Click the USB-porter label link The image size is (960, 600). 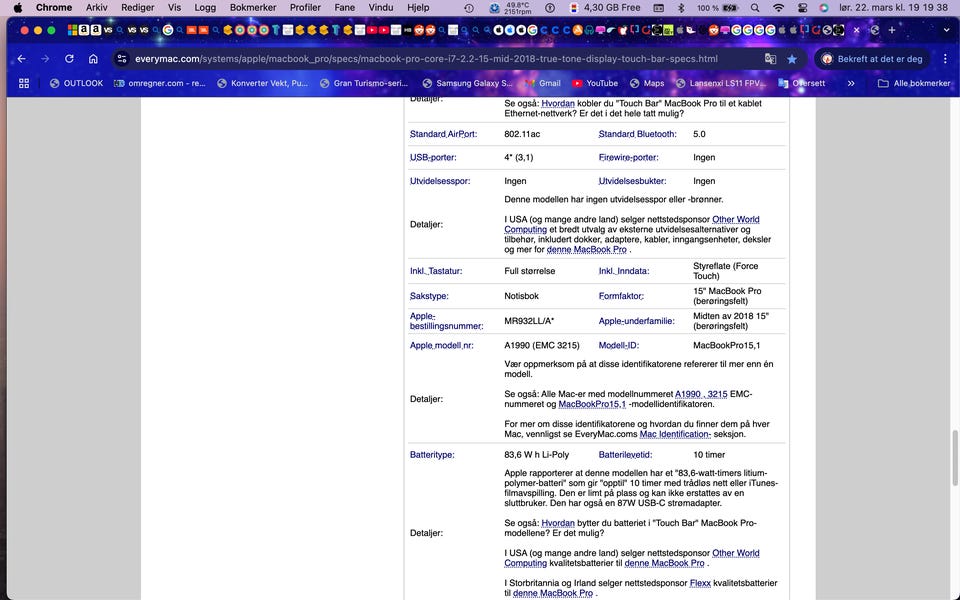pos(433,157)
